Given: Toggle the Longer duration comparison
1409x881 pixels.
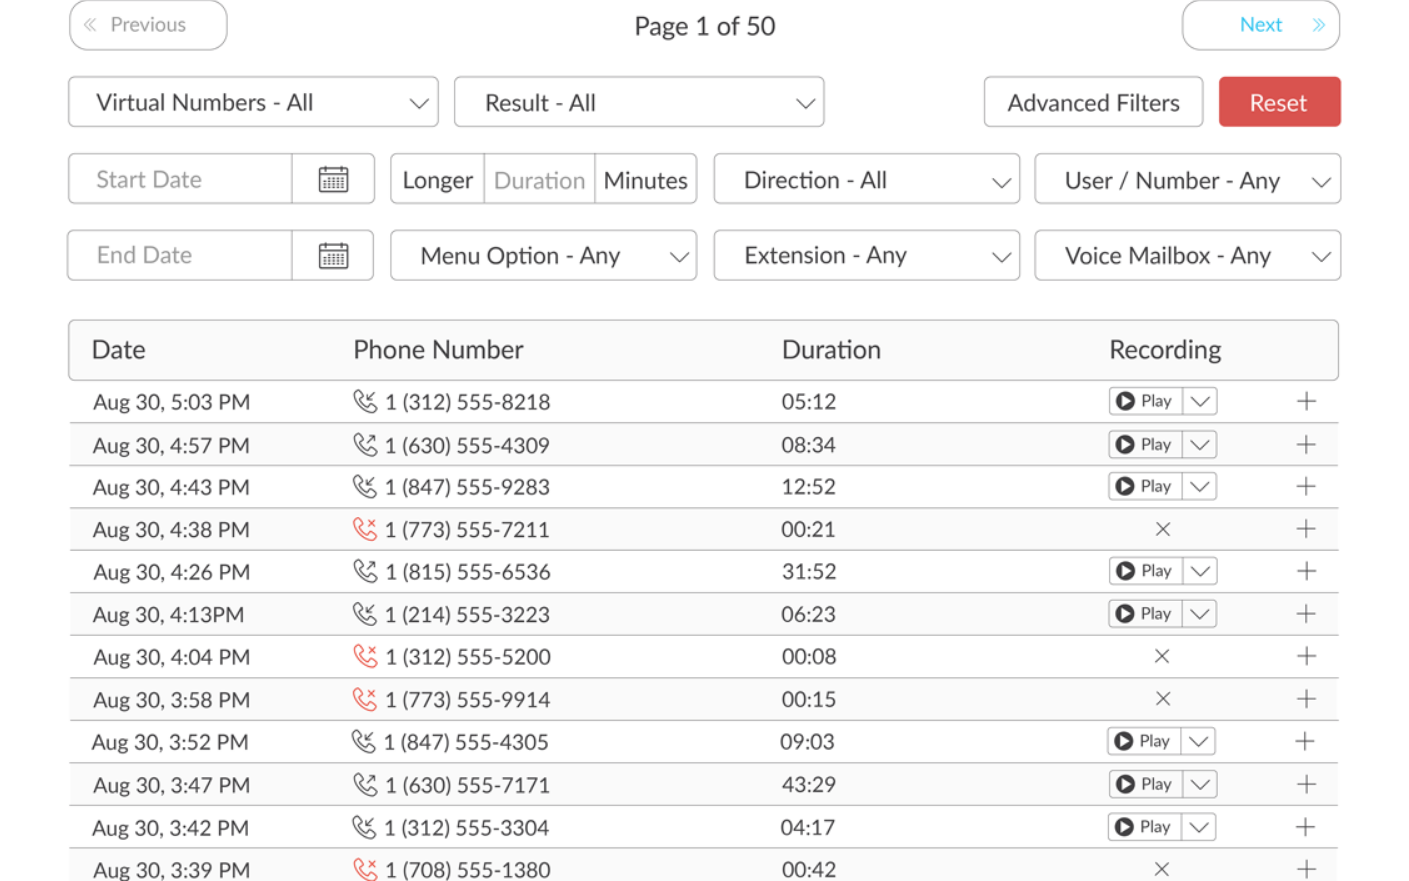Looking at the screenshot, I should pyautogui.click(x=438, y=179).
